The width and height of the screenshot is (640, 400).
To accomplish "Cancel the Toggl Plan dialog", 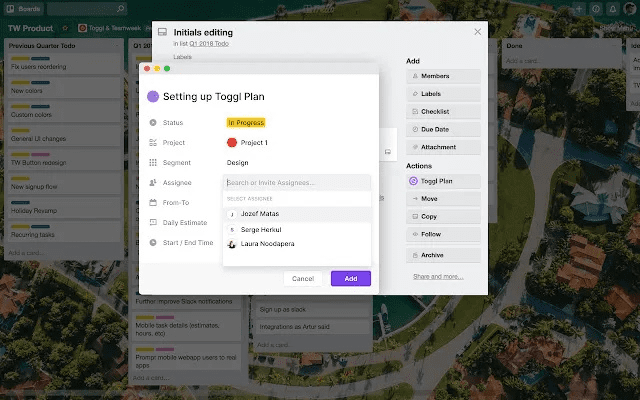I will pos(303,278).
